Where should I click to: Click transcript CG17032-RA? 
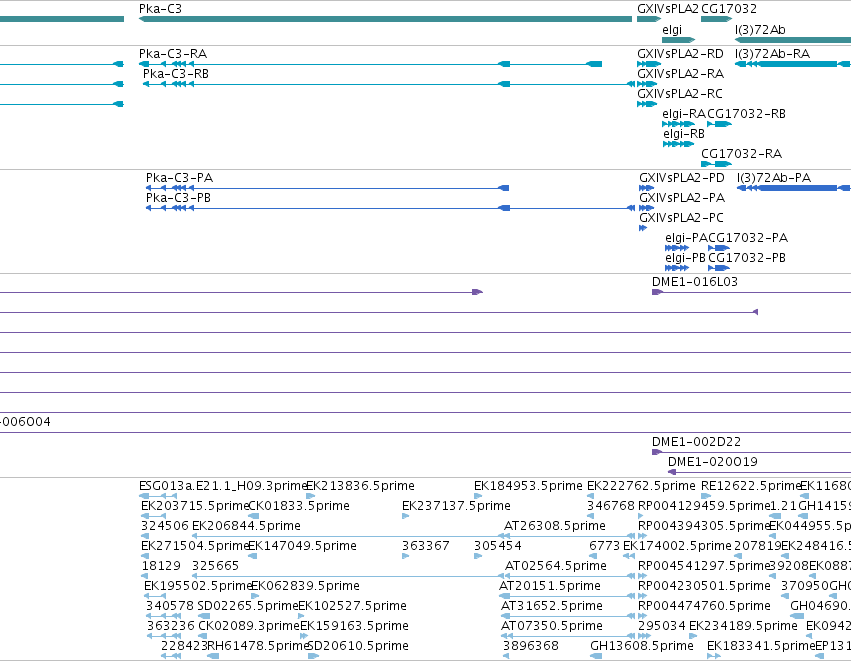[716, 164]
